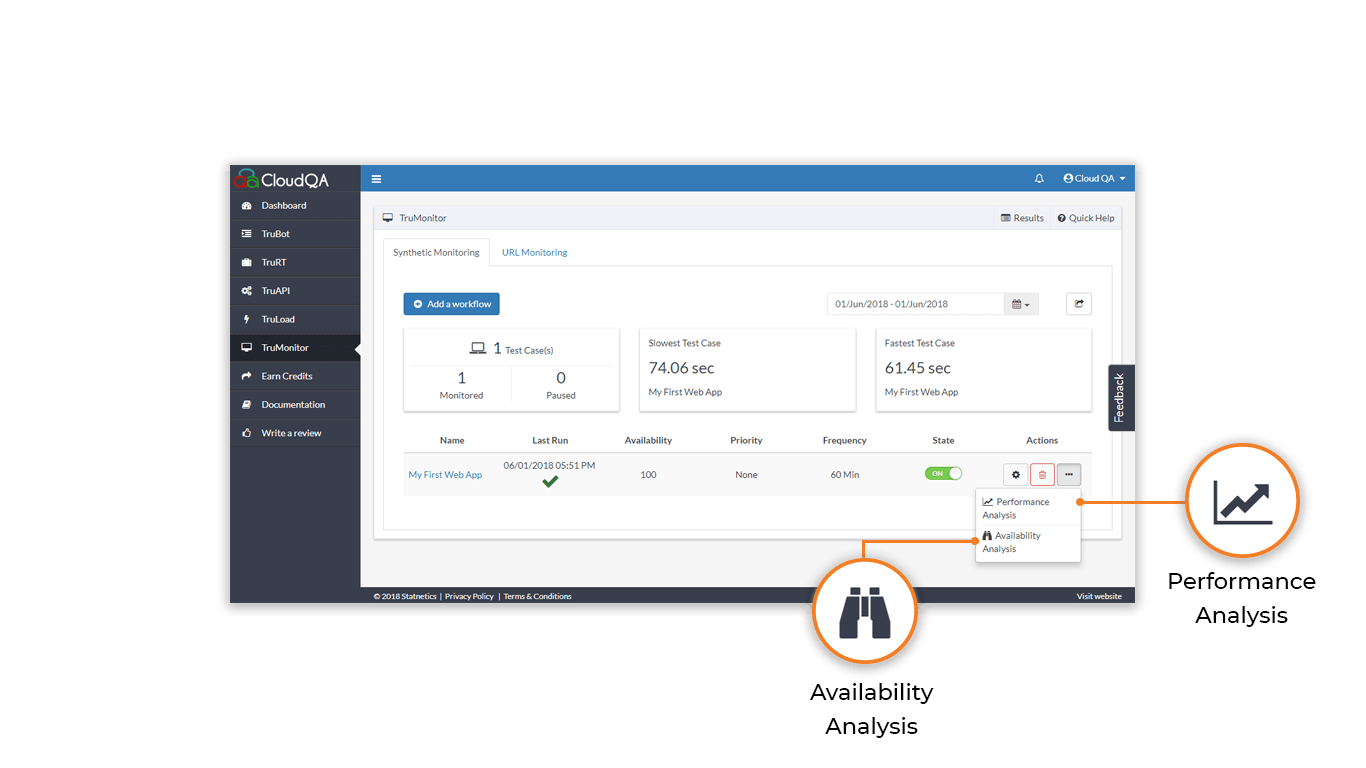1366x768 pixels.
Task: Select Performance Analysis from the menu
Action: click(1018, 508)
